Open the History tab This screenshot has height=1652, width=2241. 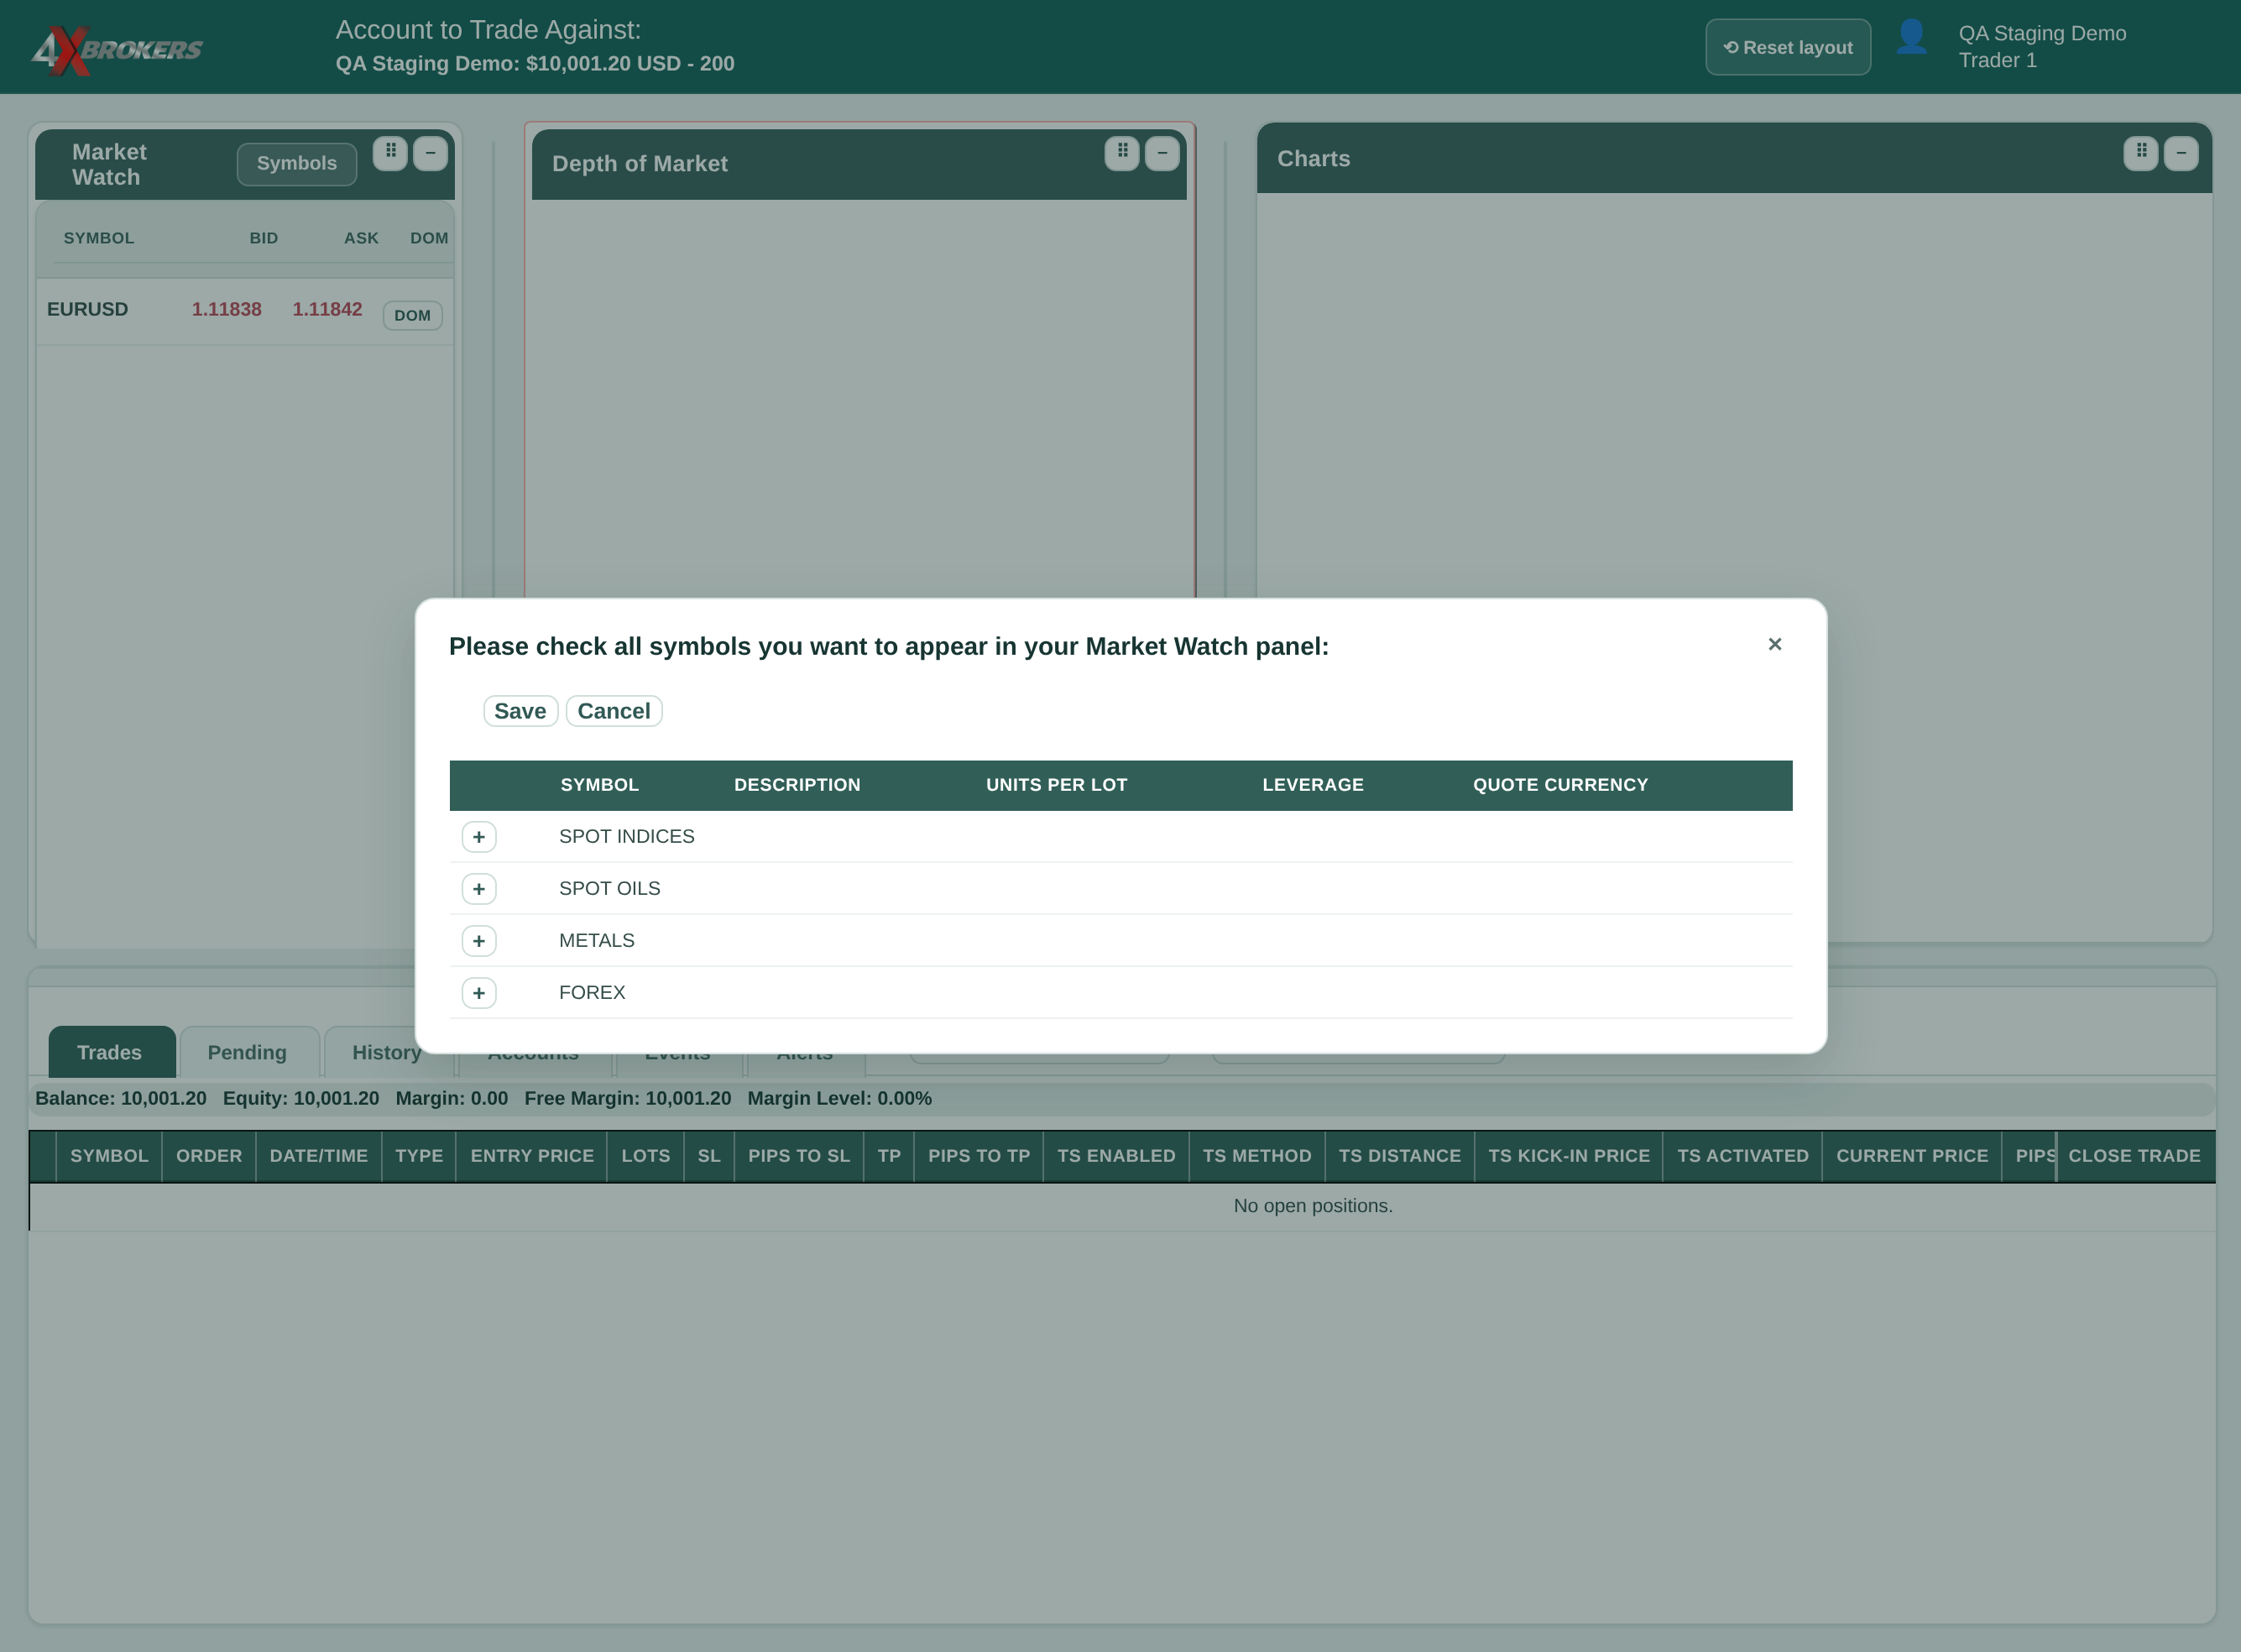point(386,1052)
